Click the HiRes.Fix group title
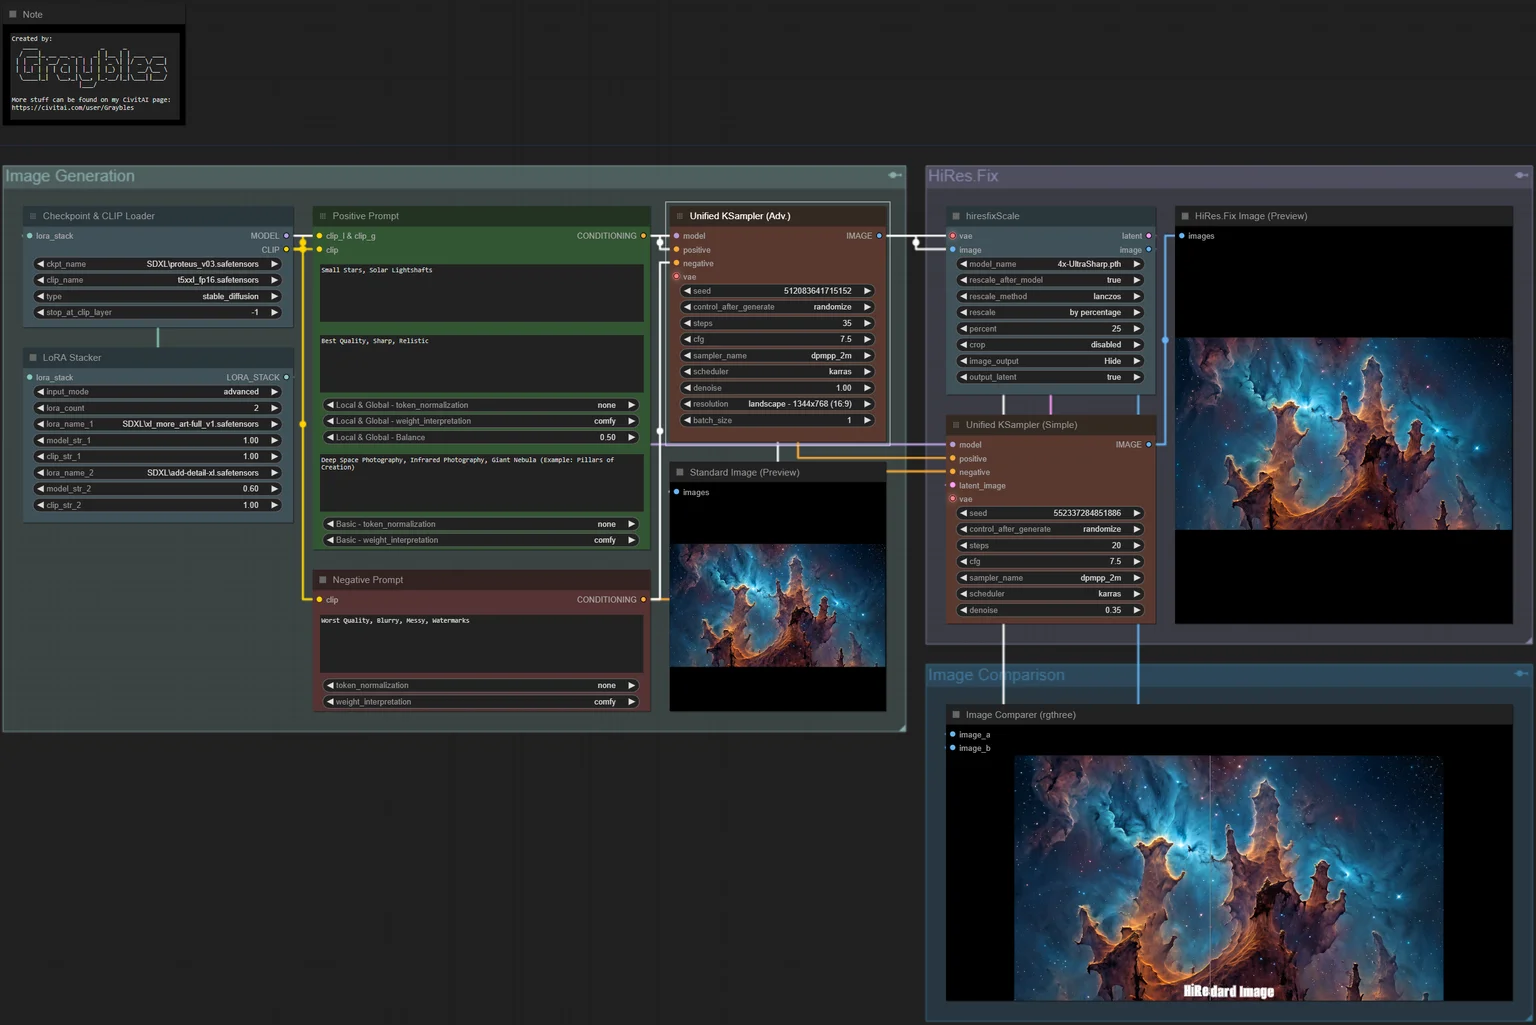Viewport: 1536px width, 1025px height. tap(963, 176)
